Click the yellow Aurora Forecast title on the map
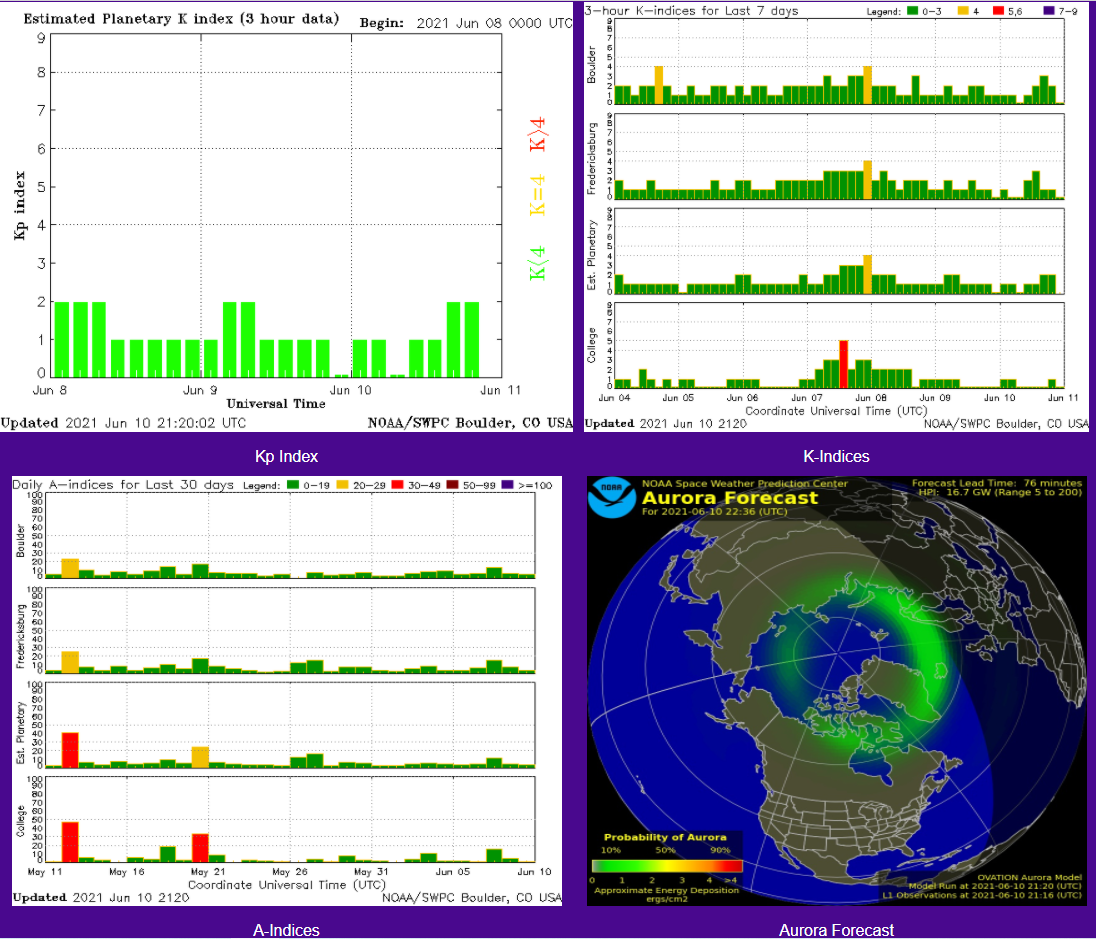Viewport: 1096px width, 939px height. pos(729,498)
